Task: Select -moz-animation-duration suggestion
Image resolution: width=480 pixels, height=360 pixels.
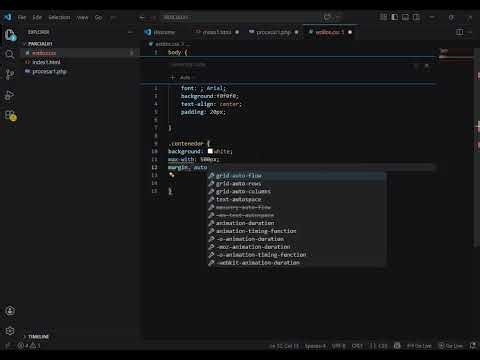Action: coord(297,247)
